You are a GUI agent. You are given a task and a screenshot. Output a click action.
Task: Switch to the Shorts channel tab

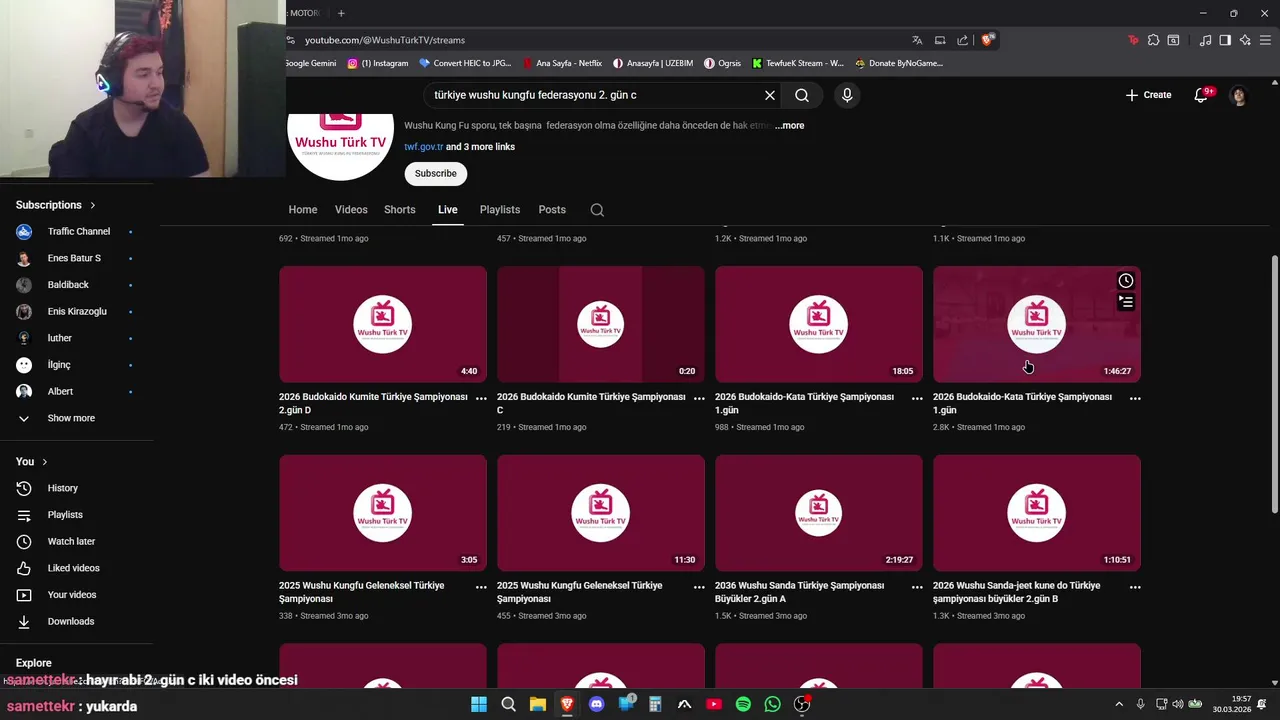pos(400,210)
